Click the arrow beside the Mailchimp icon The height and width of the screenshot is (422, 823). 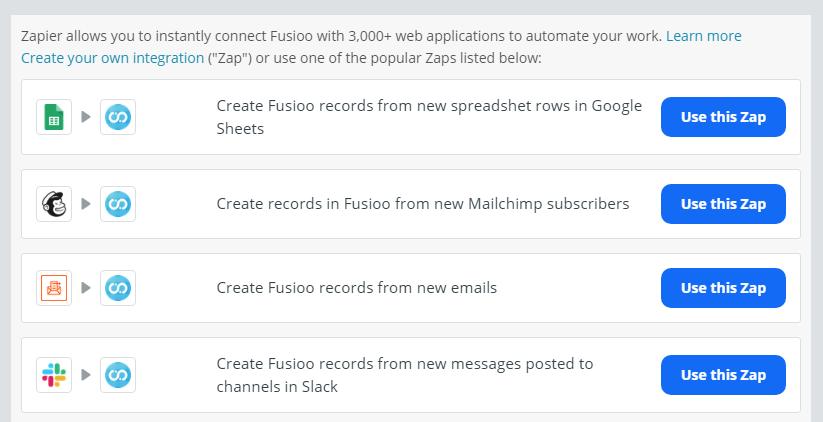[x=86, y=204]
